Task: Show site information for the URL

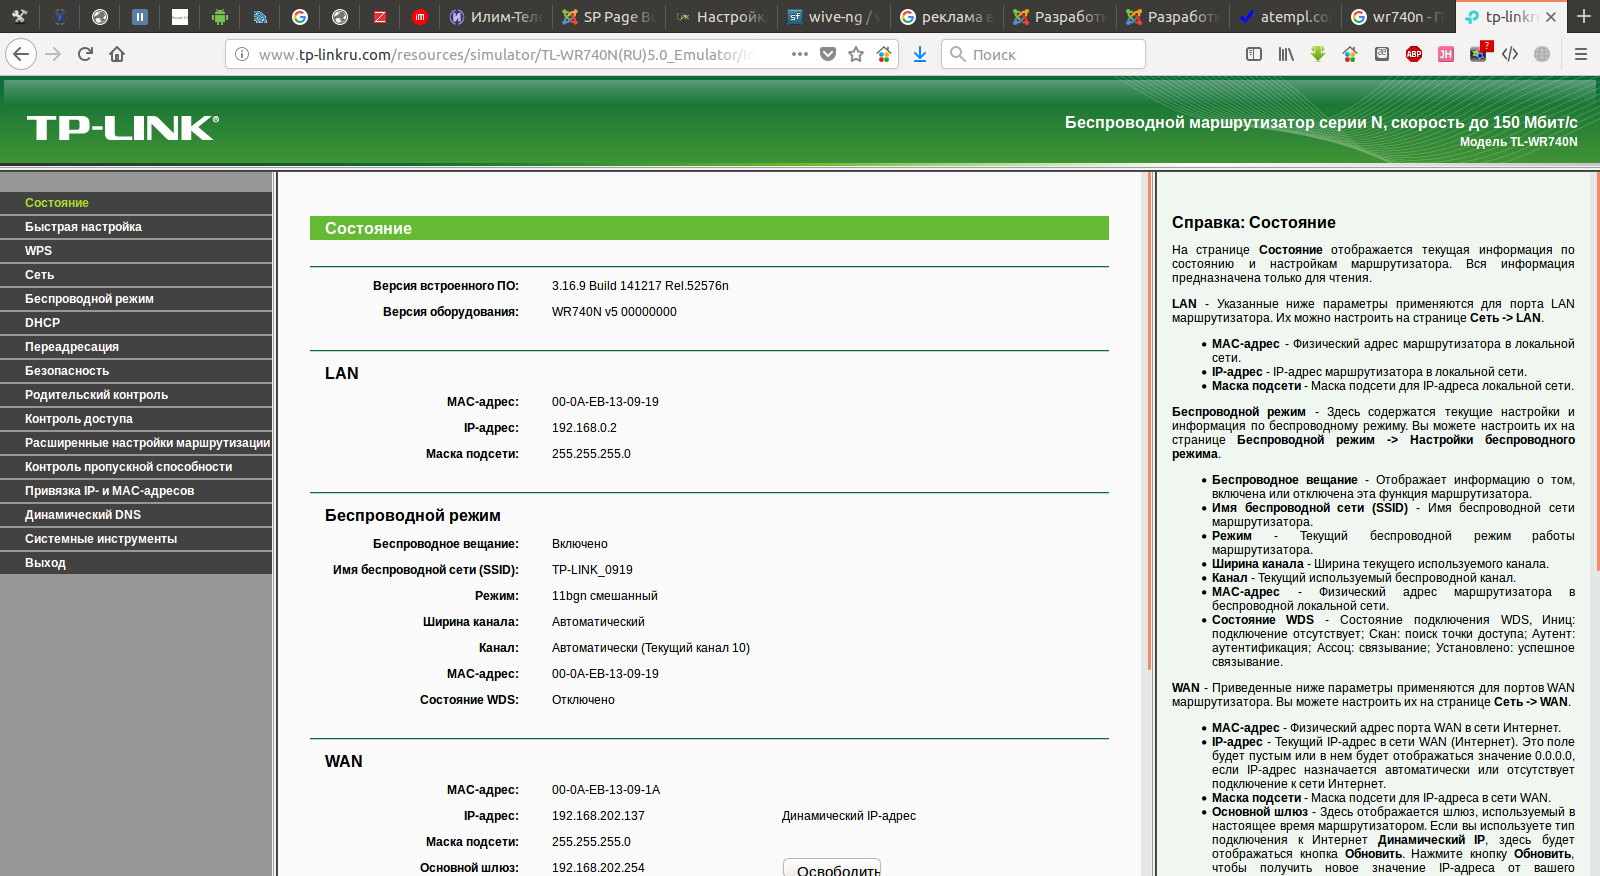Action: pos(242,54)
